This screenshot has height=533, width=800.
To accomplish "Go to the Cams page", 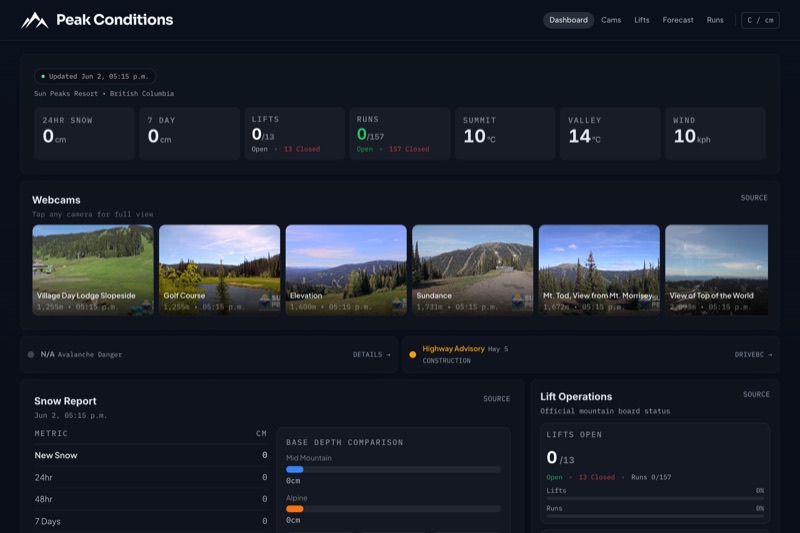I will 611,20.
